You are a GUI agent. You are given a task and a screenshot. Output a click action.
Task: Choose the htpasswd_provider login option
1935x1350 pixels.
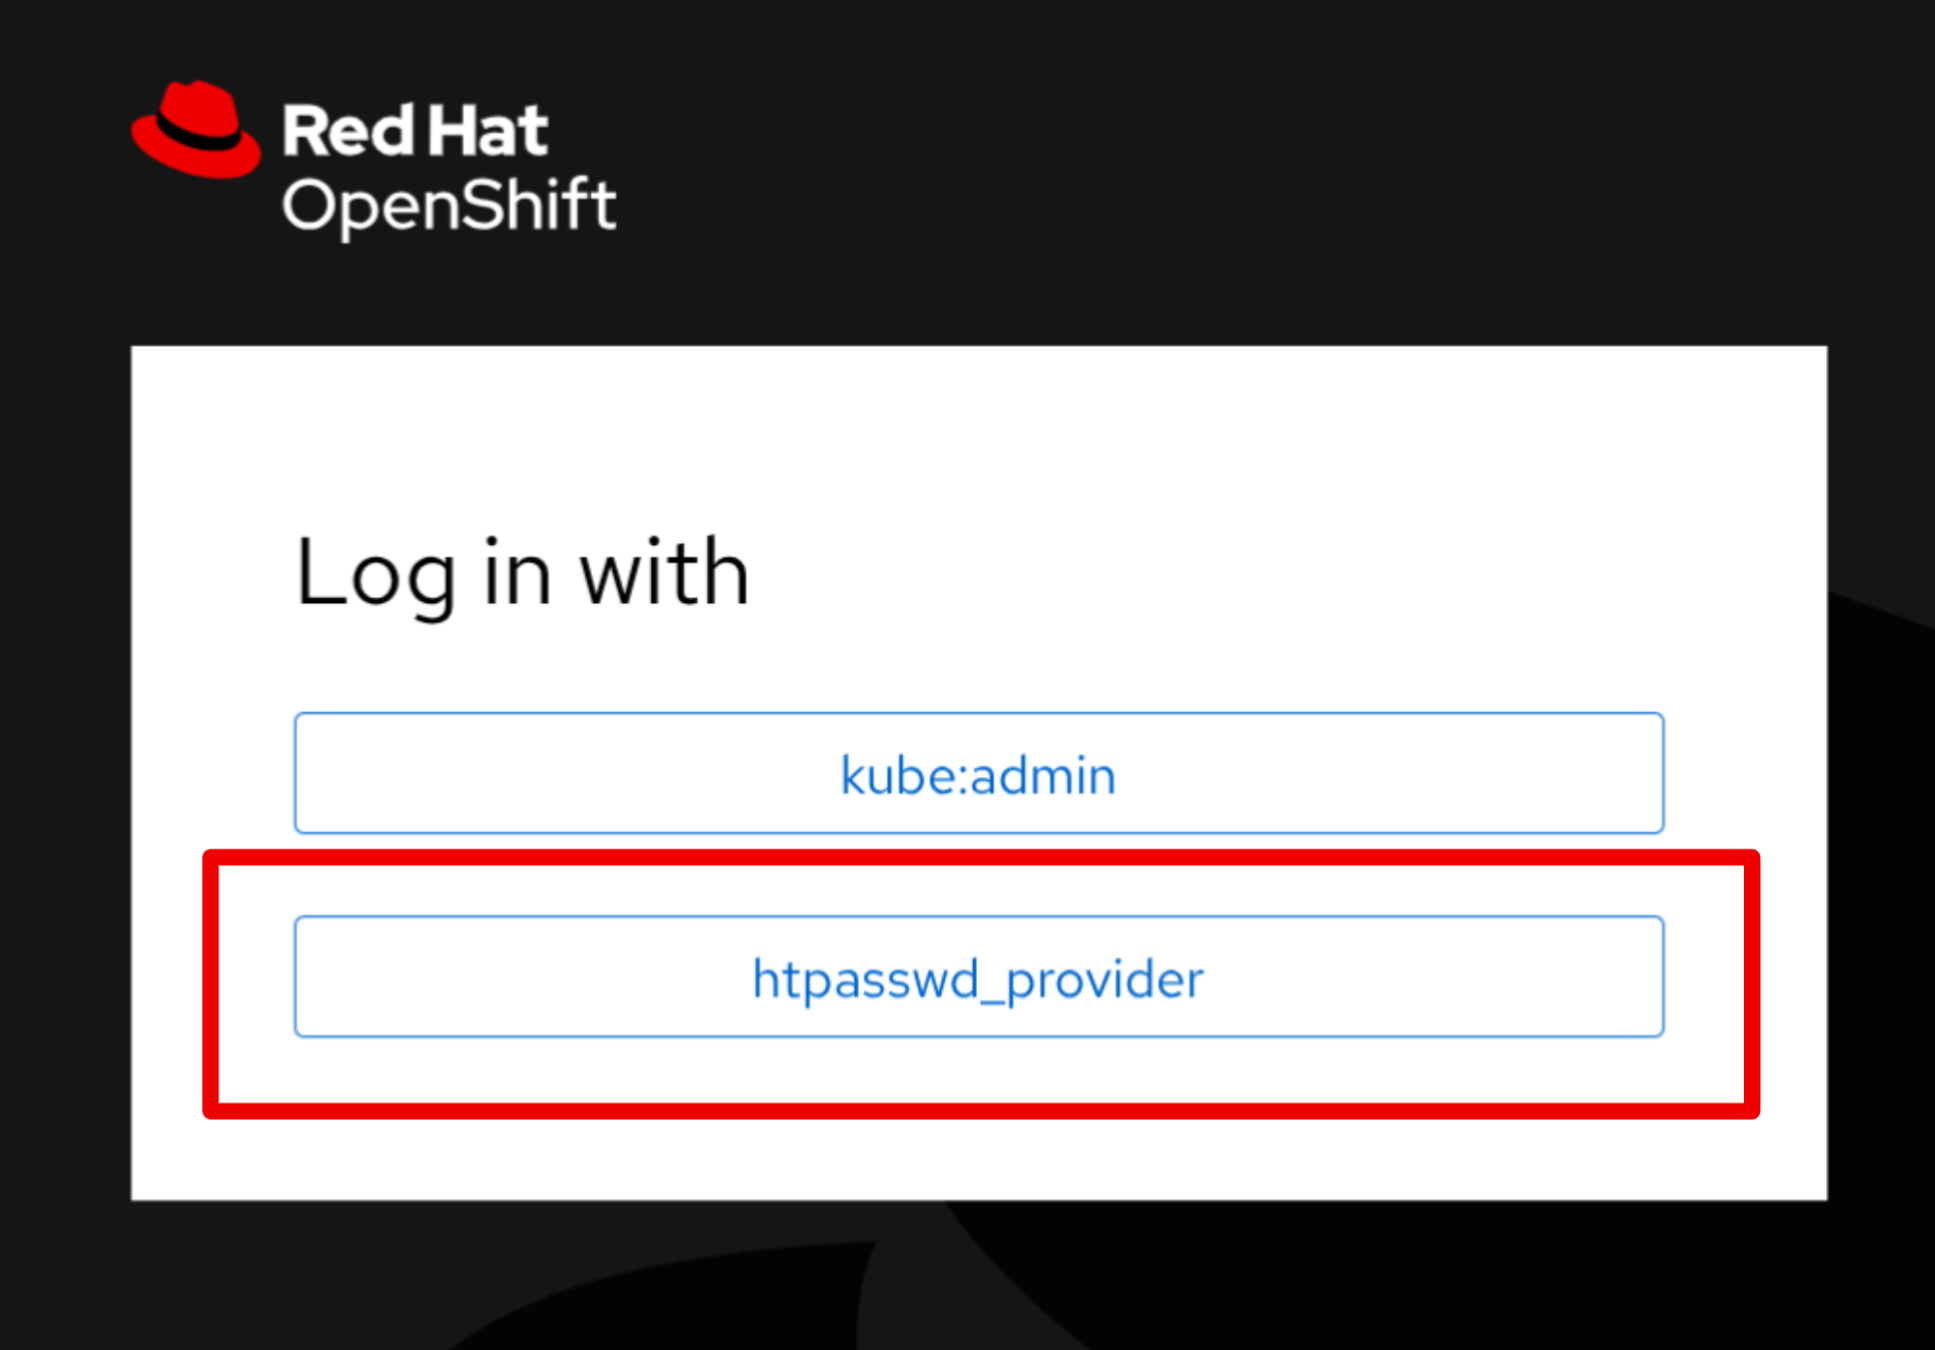pos(978,976)
